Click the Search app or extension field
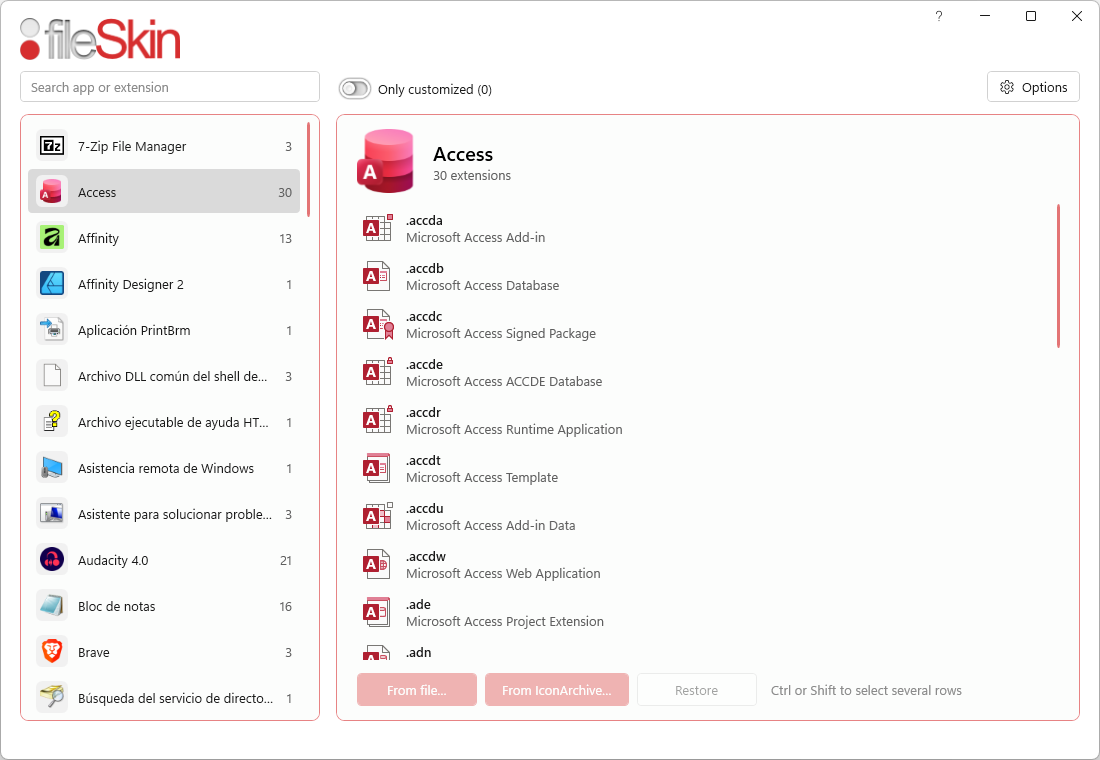1100x760 pixels. [x=170, y=87]
